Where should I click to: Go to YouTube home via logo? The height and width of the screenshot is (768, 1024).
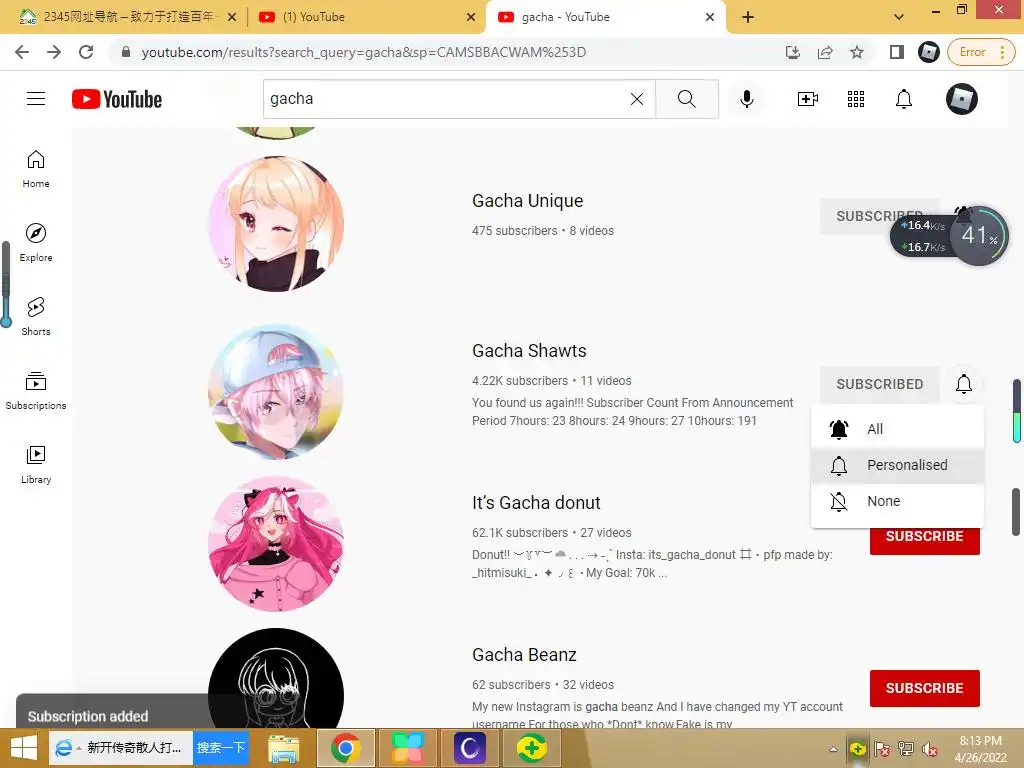(x=117, y=99)
